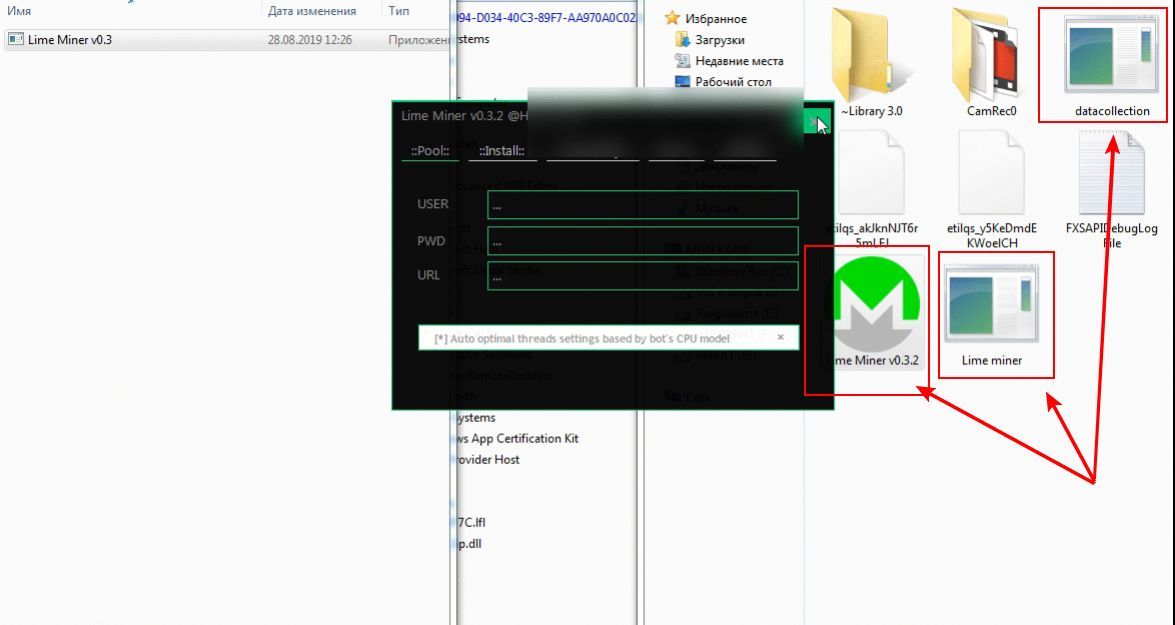Viewport: 1175px width, 625px height.
Task: Select the etilqs_y5KeDmdEKWoelCH file icon
Action: pos(991,174)
